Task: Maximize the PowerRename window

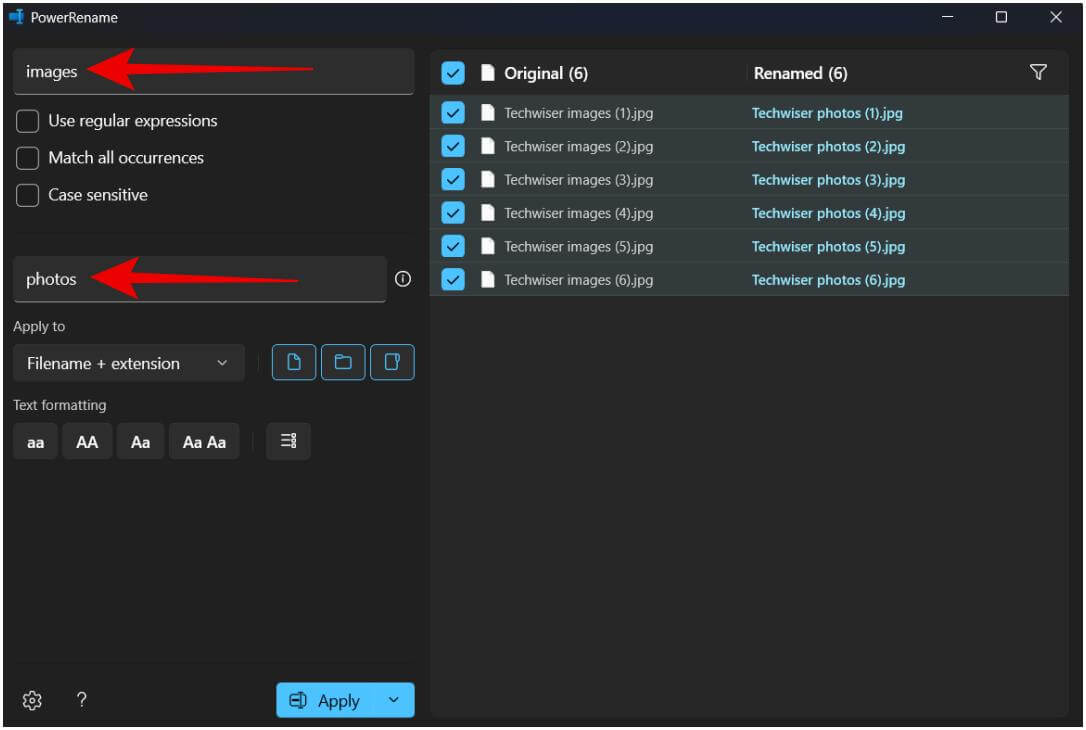Action: coord(1002,17)
